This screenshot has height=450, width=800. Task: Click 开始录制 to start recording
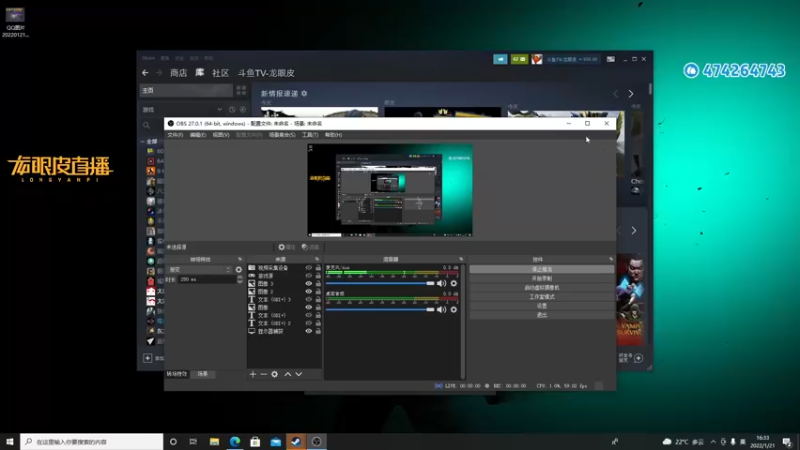point(542,279)
